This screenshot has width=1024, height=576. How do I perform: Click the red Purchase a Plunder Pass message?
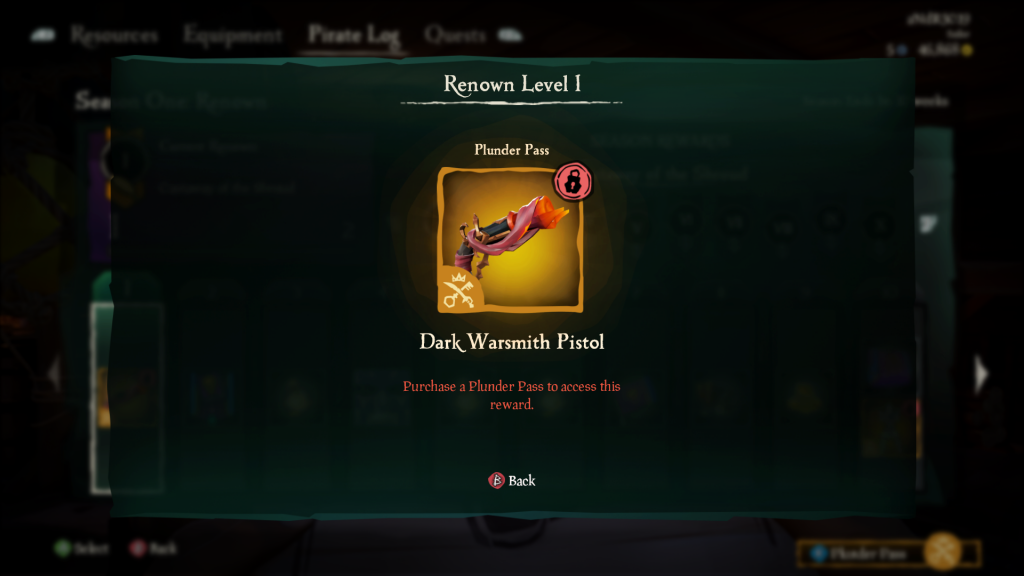point(511,395)
